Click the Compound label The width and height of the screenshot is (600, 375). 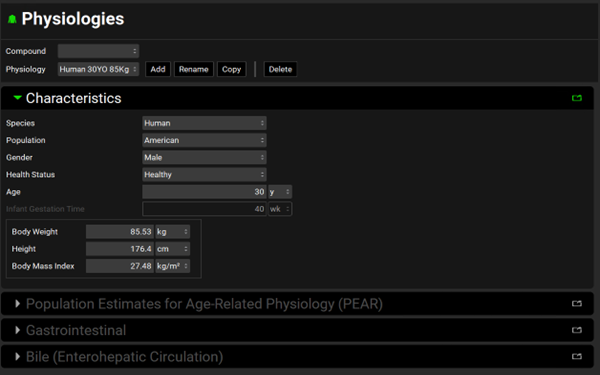[x=26, y=51]
